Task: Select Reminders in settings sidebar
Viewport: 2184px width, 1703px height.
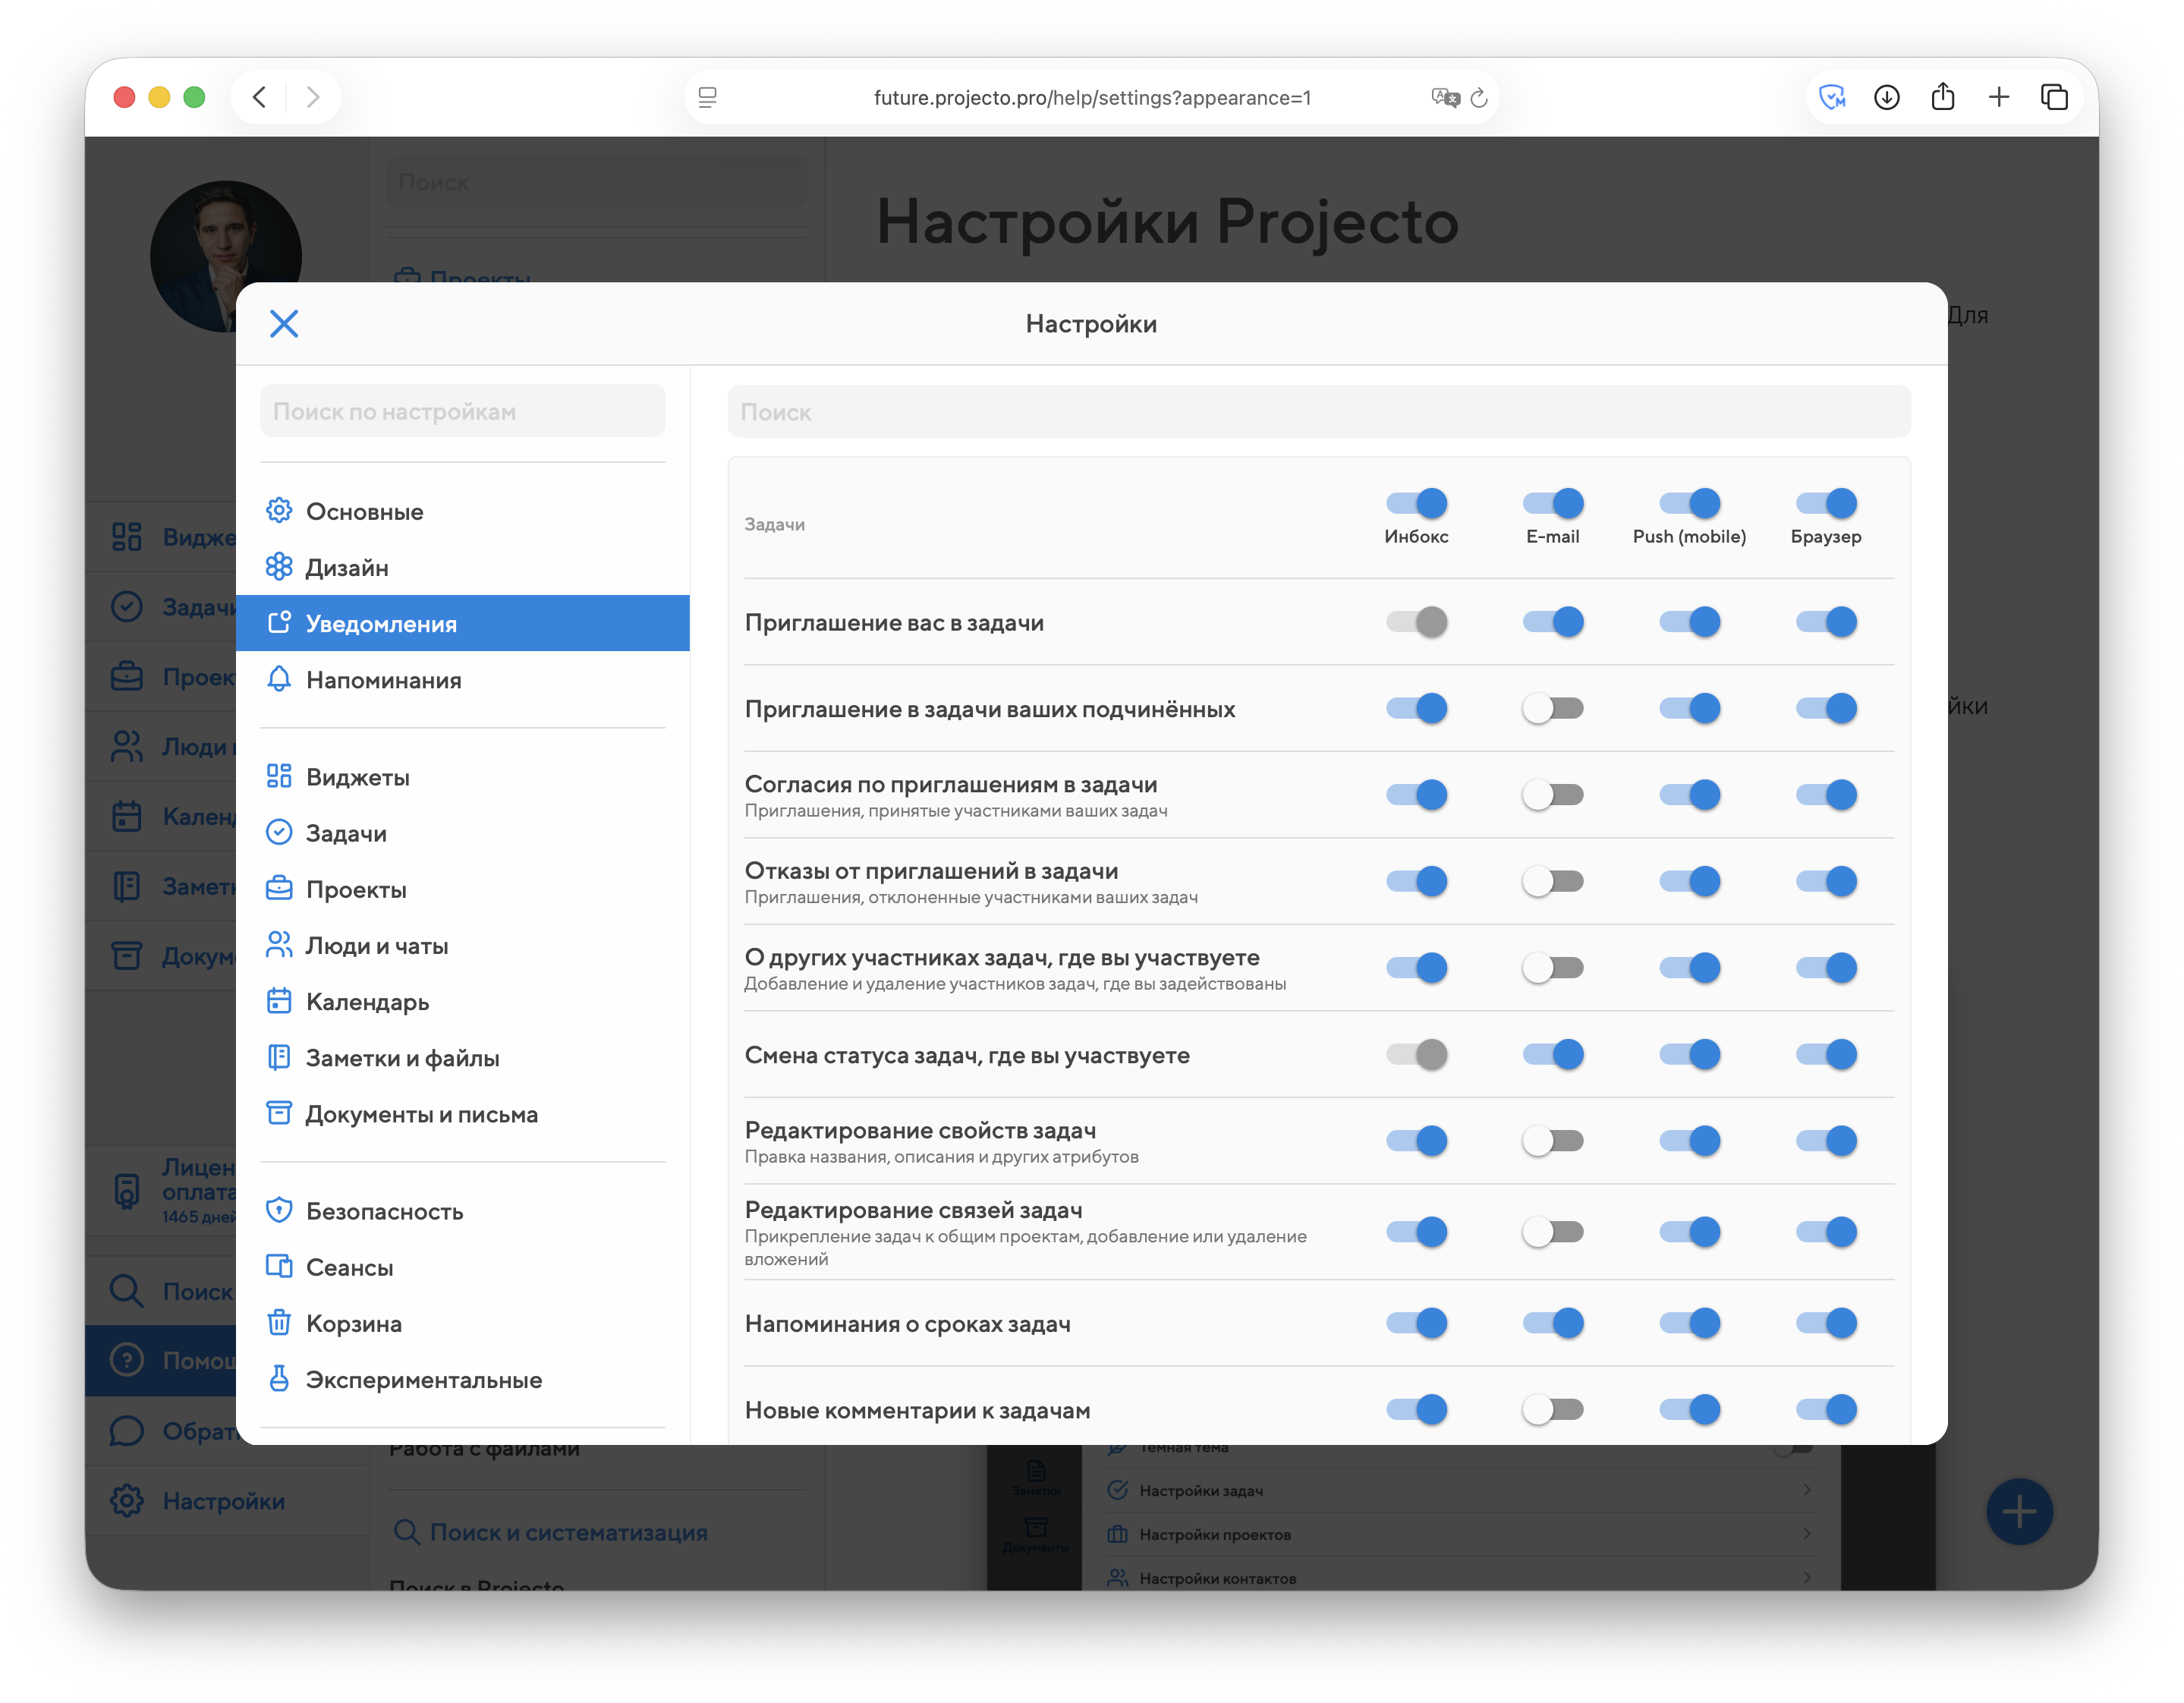Action: 383,680
